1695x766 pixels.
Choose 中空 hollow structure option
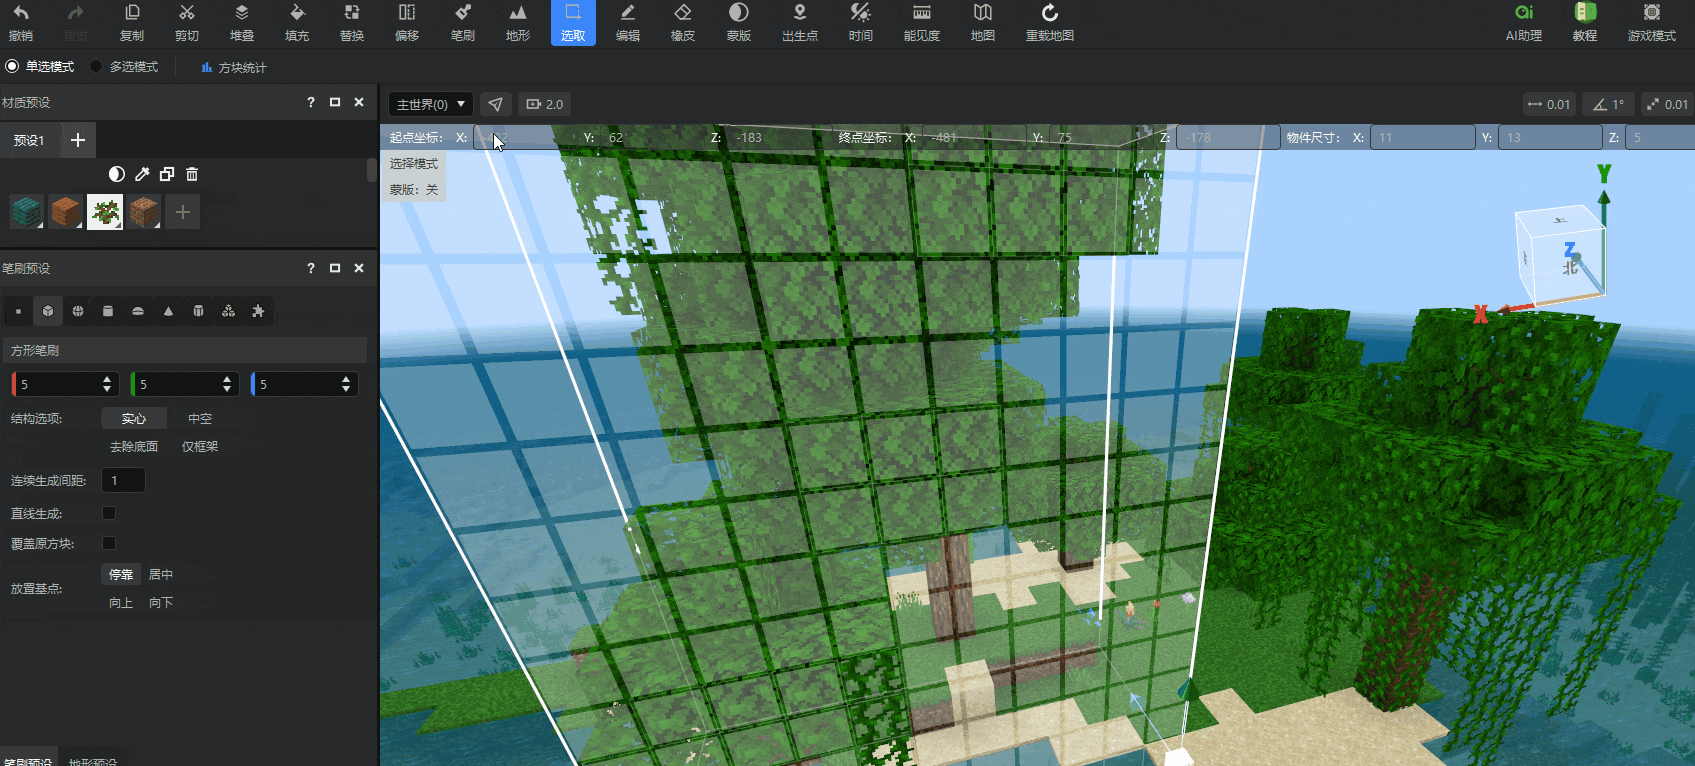(200, 419)
